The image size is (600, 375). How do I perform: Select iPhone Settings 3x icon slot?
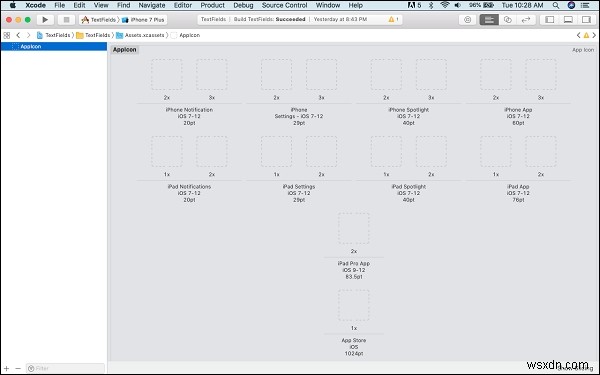pyautogui.click(x=321, y=74)
